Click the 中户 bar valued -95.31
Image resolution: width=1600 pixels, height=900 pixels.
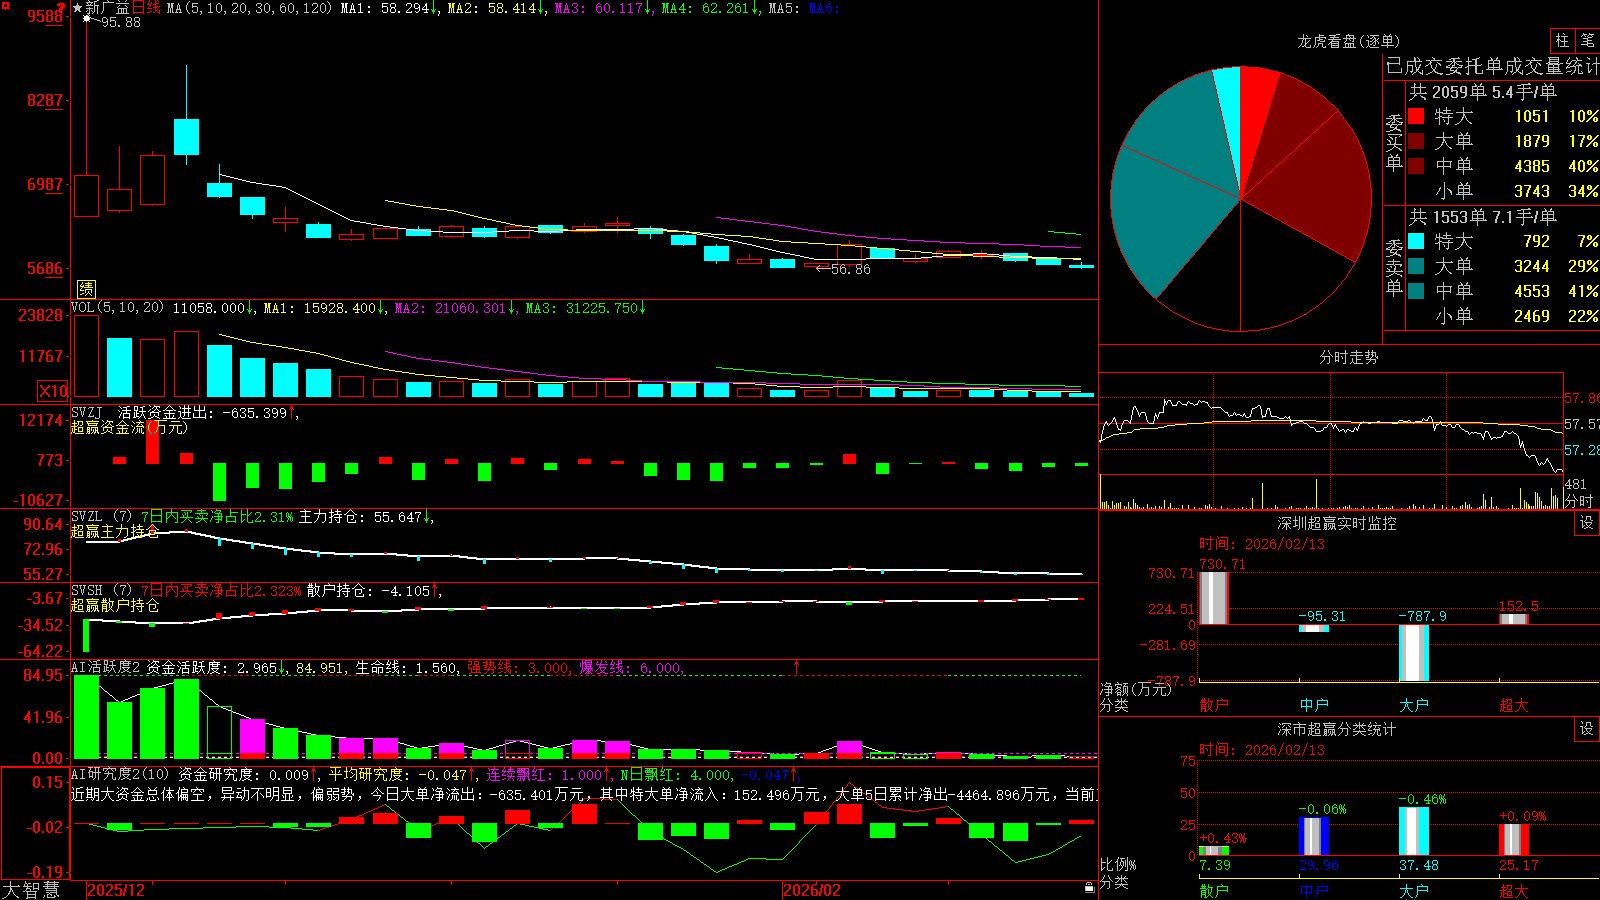click(1313, 628)
